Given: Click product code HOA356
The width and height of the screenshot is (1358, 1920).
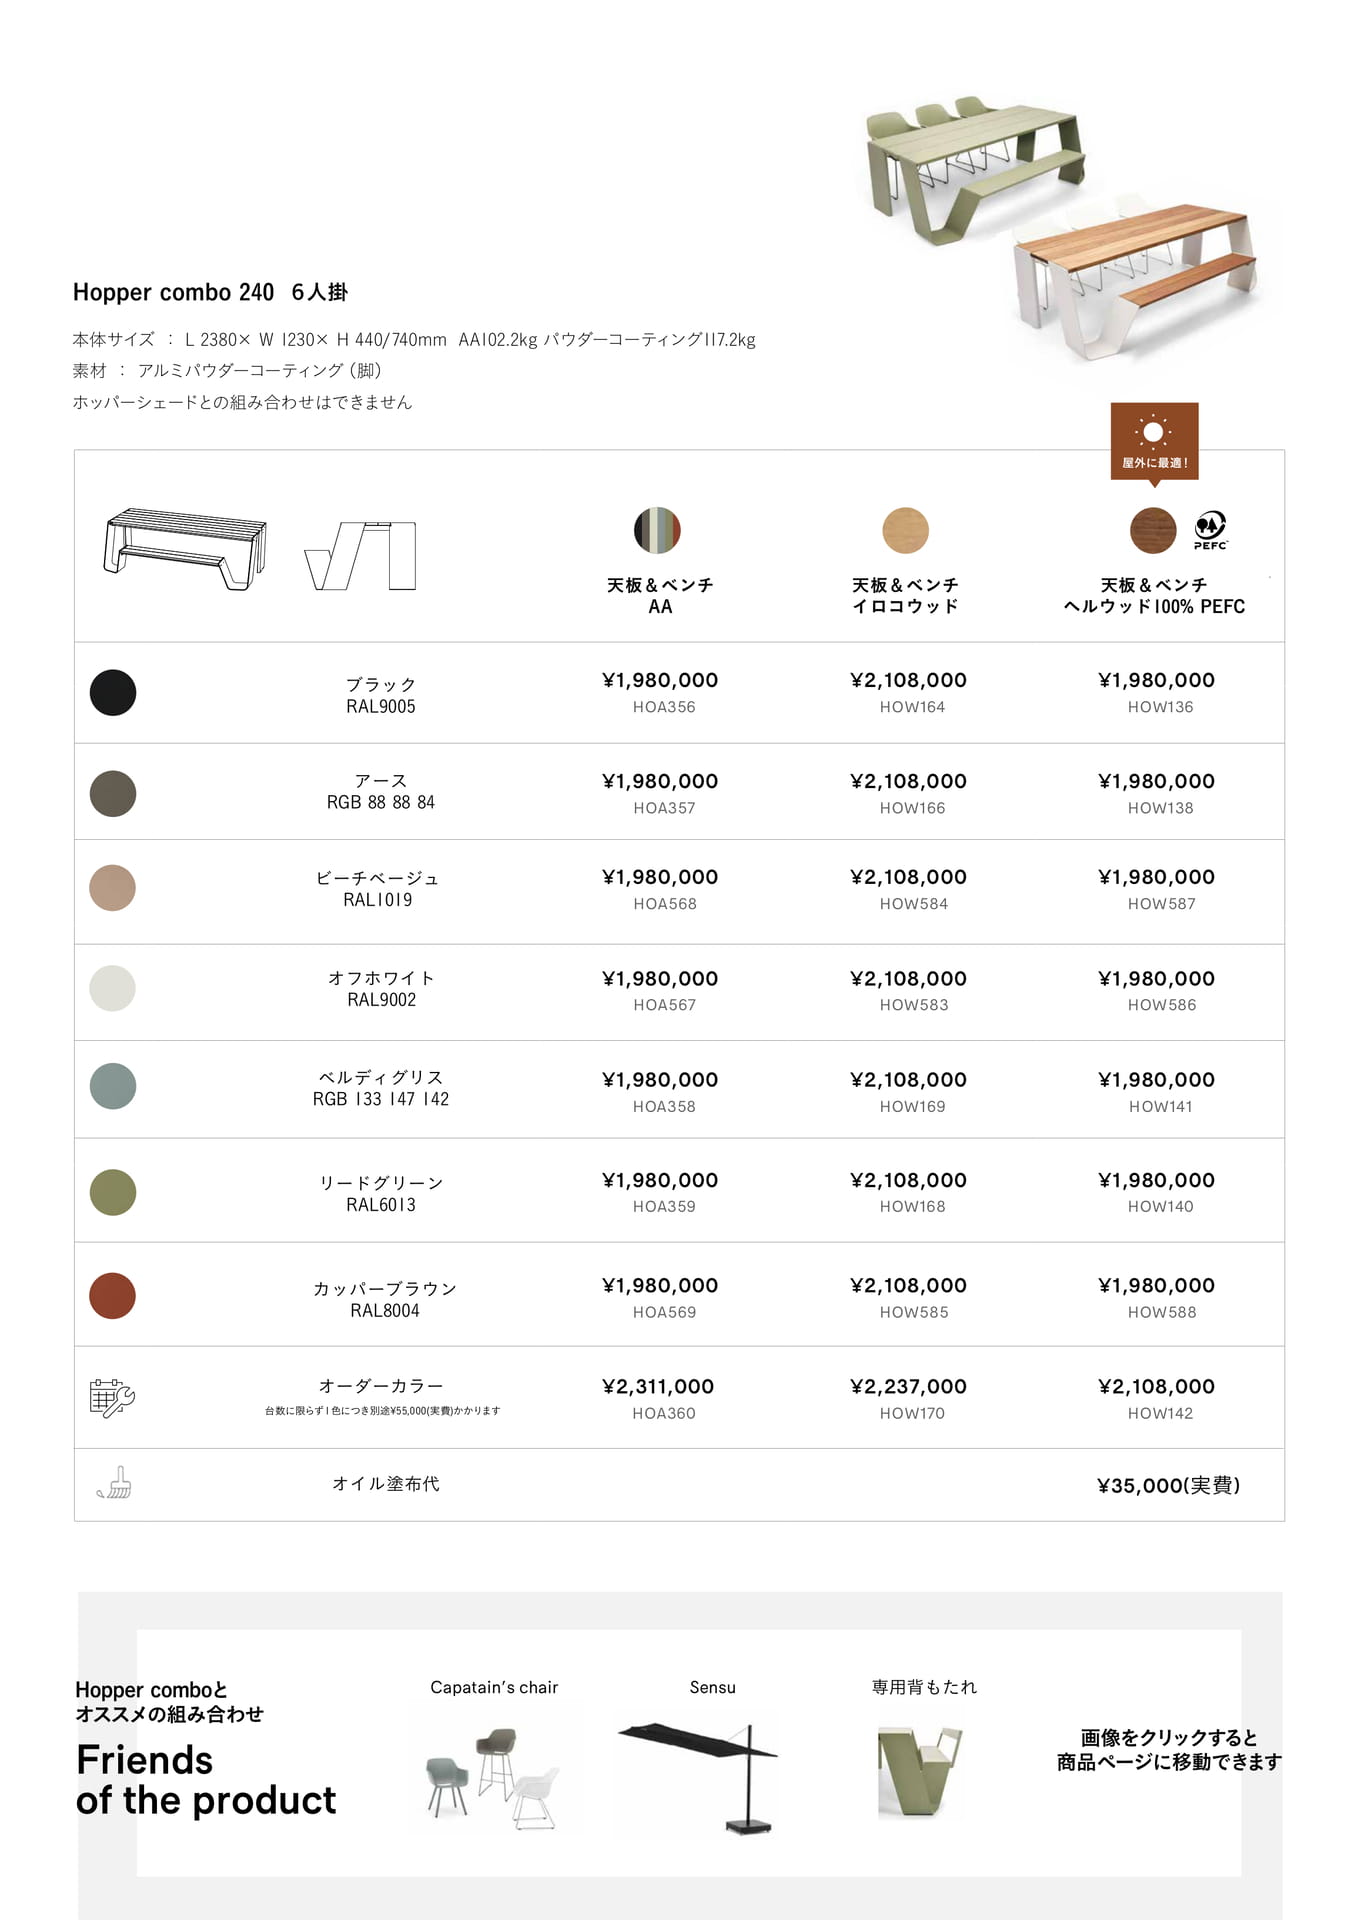Looking at the screenshot, I should point(664,707).
